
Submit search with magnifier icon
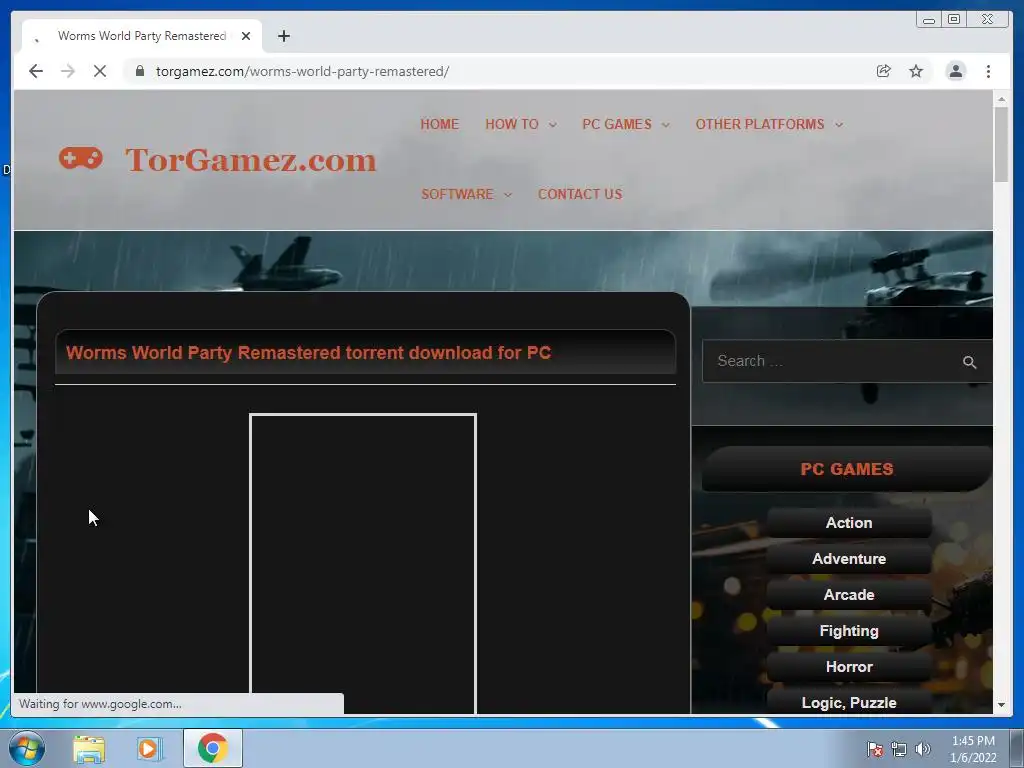(969, 362)
